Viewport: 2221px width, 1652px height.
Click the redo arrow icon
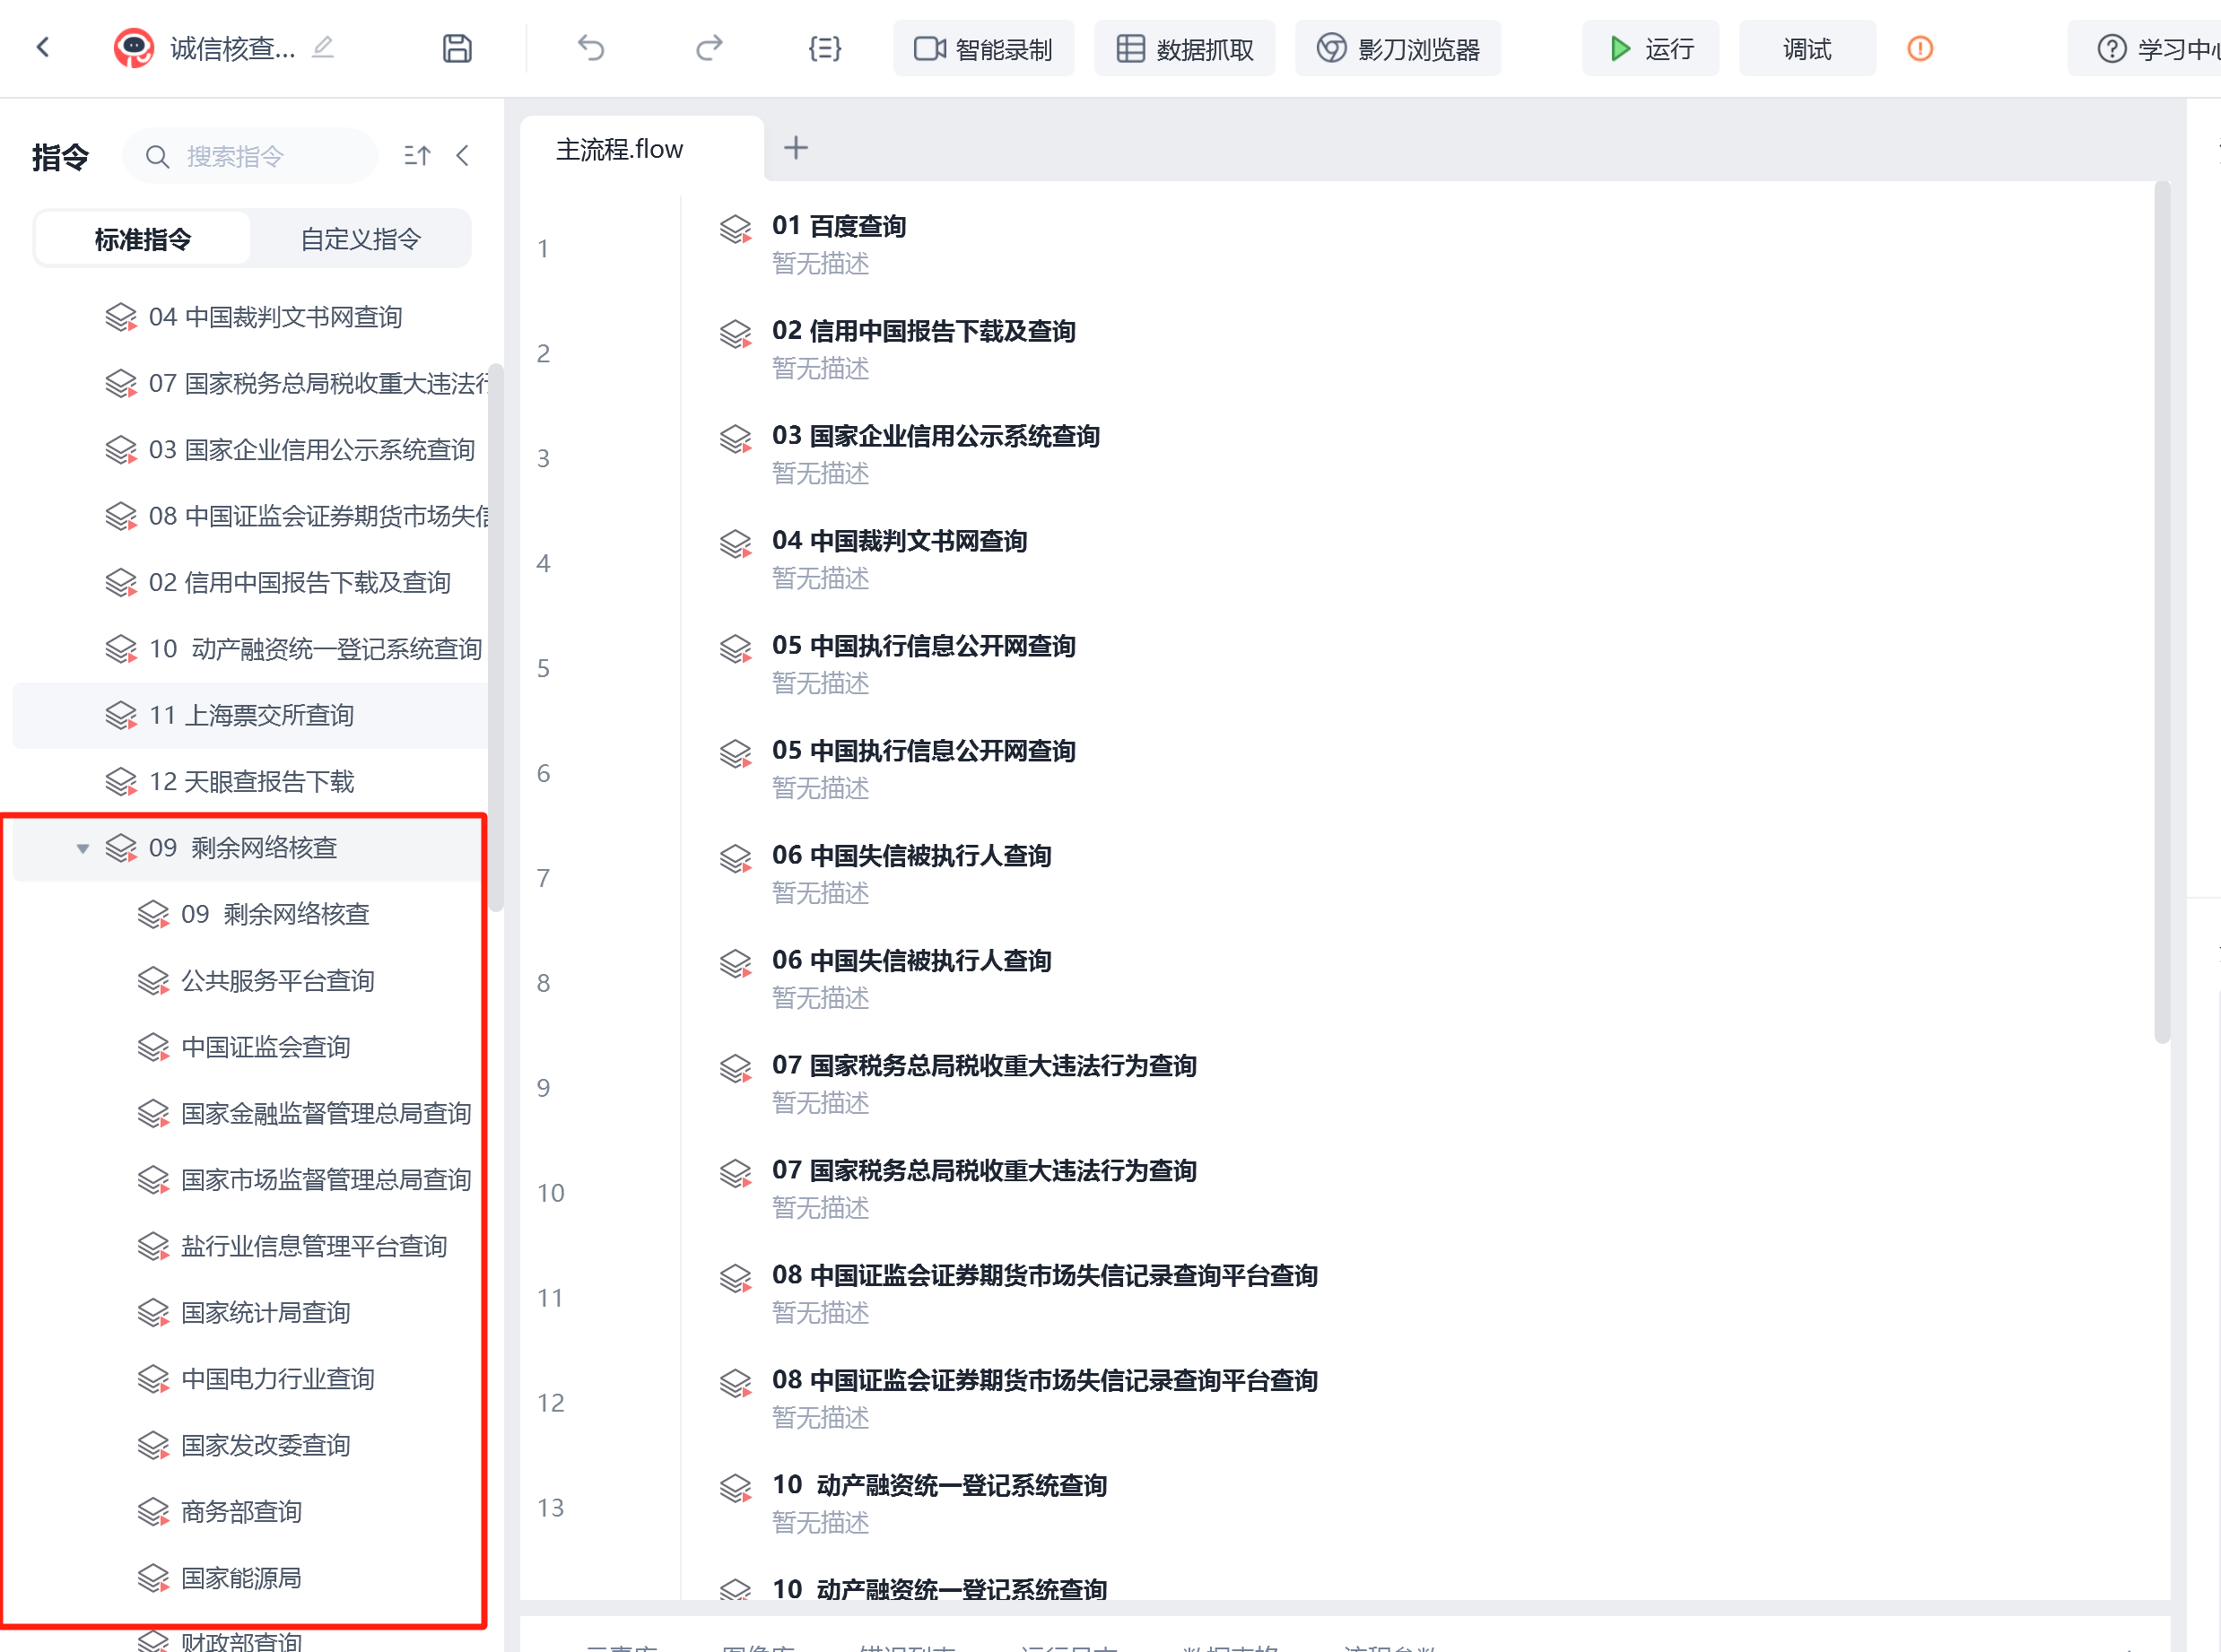[x=708, y=48]
